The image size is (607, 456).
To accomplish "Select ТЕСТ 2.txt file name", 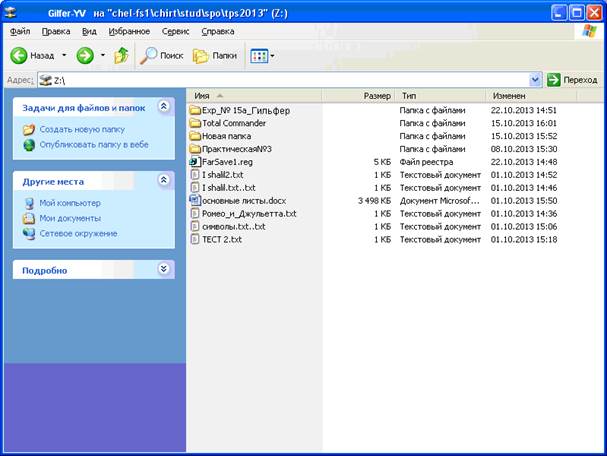I will (222, 240).
